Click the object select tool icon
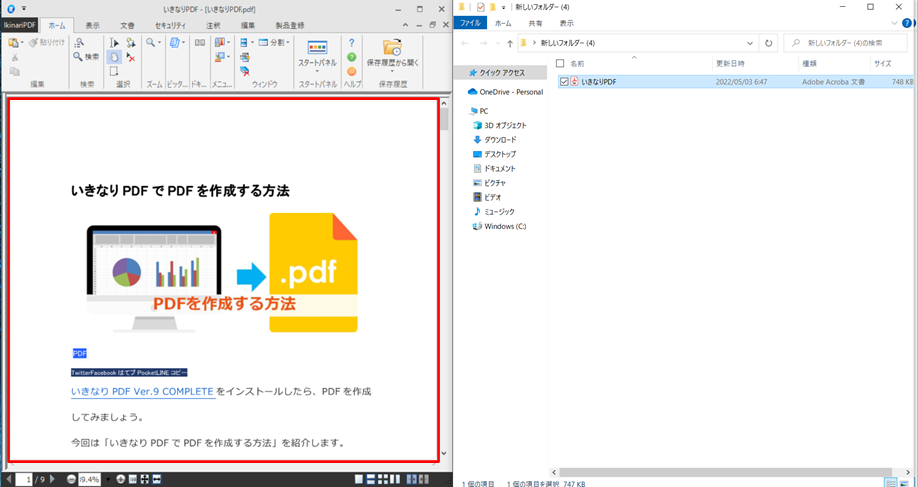This screenshot has width=918, height=487. click(x=131, y=43)
